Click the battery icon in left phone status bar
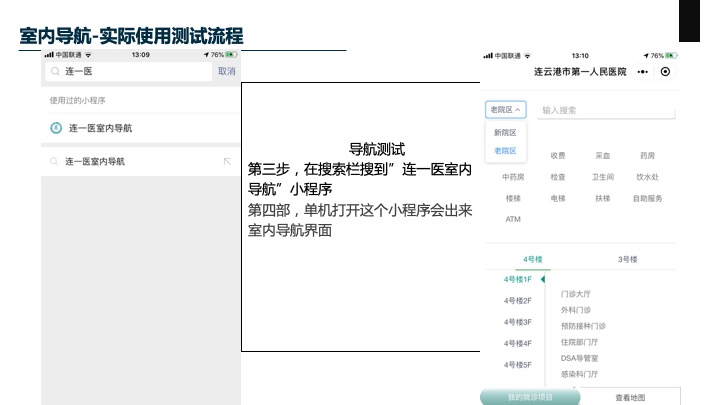The image size is (720, 405). pyautogui.click(x=231, y=55)
